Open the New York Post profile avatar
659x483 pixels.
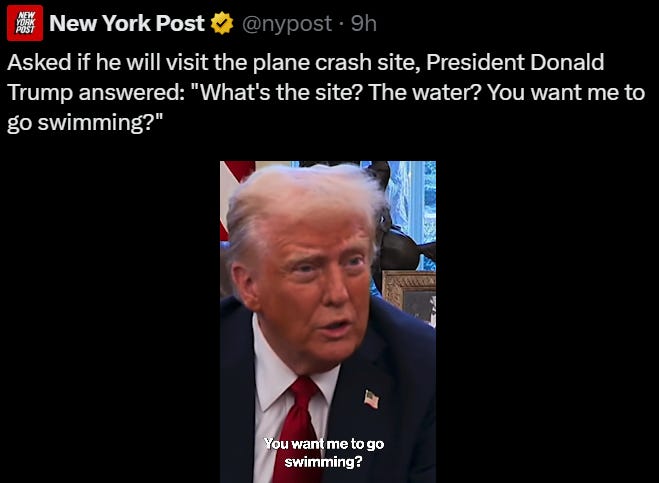[25, 23]
